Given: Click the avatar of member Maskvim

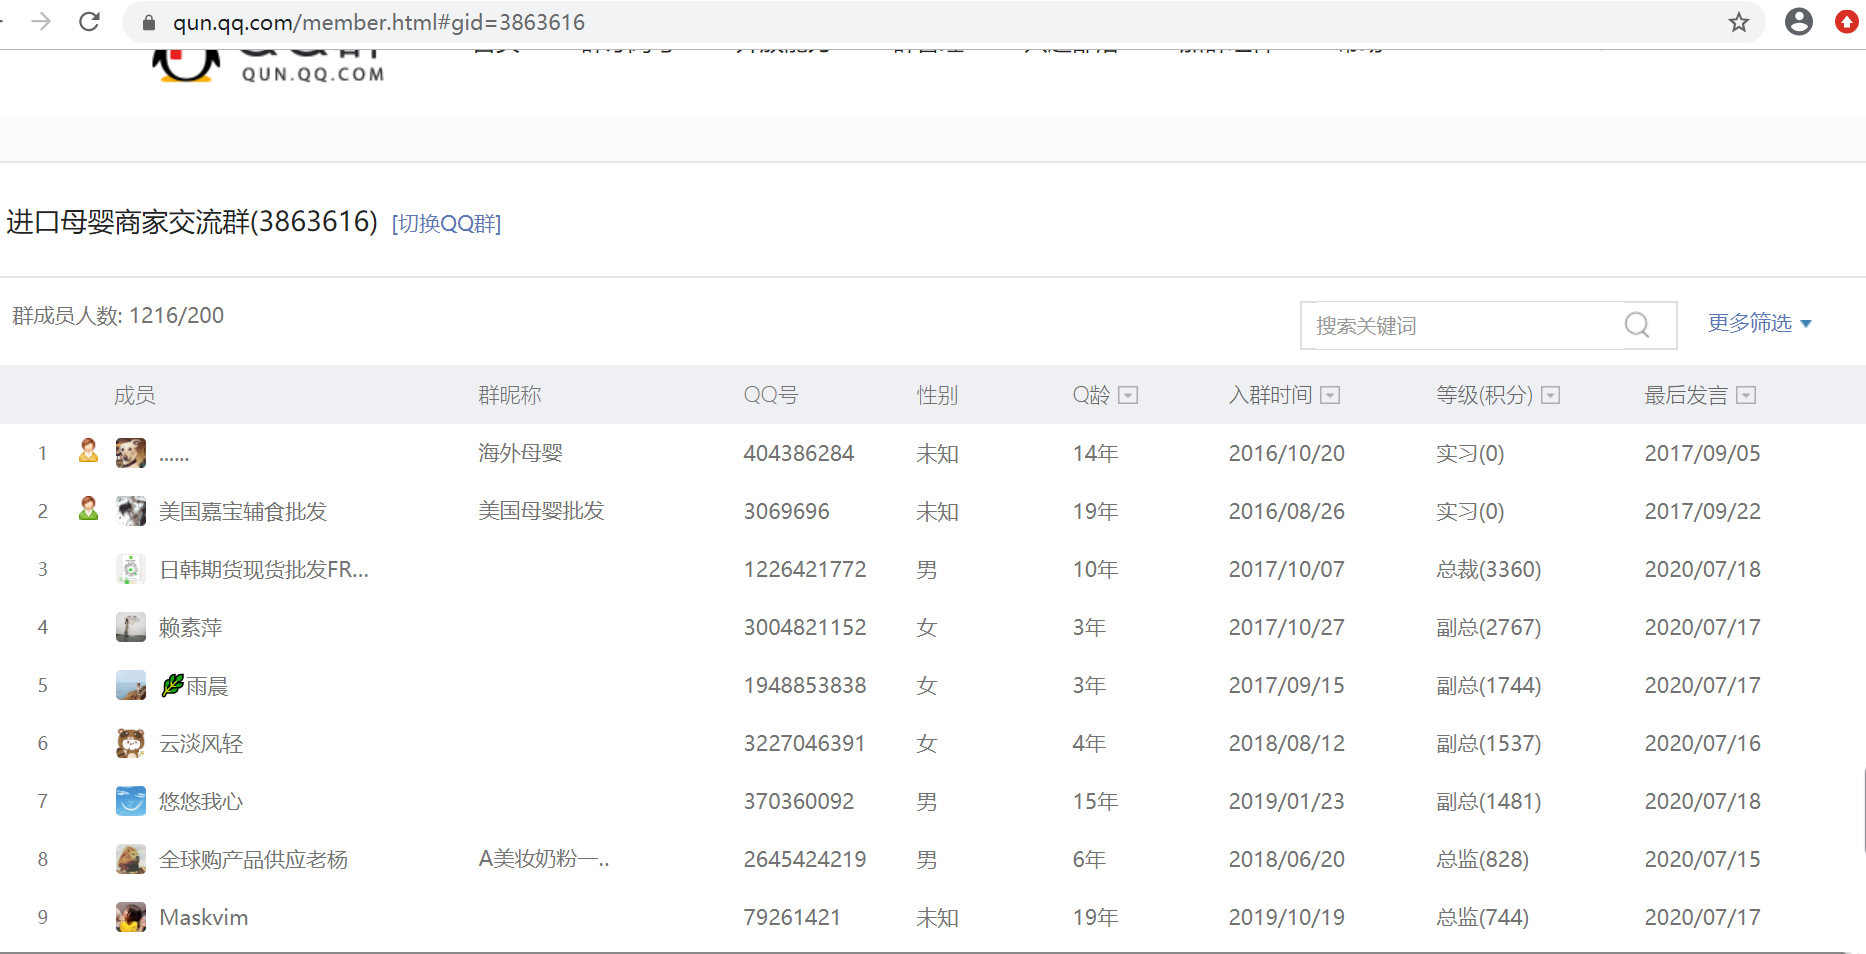Looking at the screenshot, I should tap(130, 917).
